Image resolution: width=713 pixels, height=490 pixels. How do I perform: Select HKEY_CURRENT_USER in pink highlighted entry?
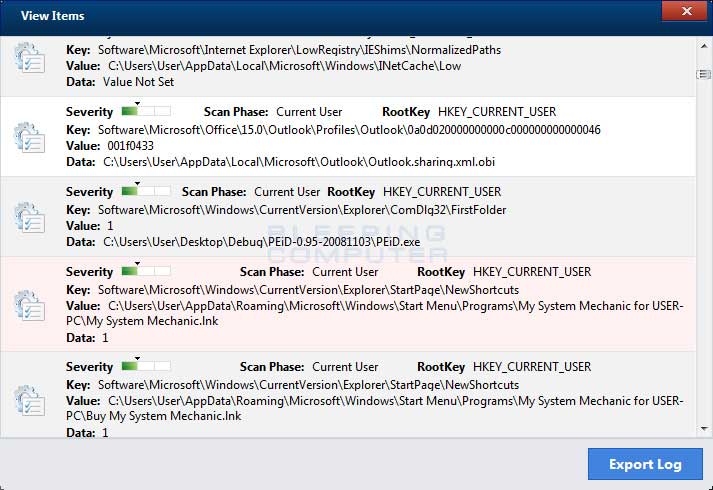coord(532,272)
